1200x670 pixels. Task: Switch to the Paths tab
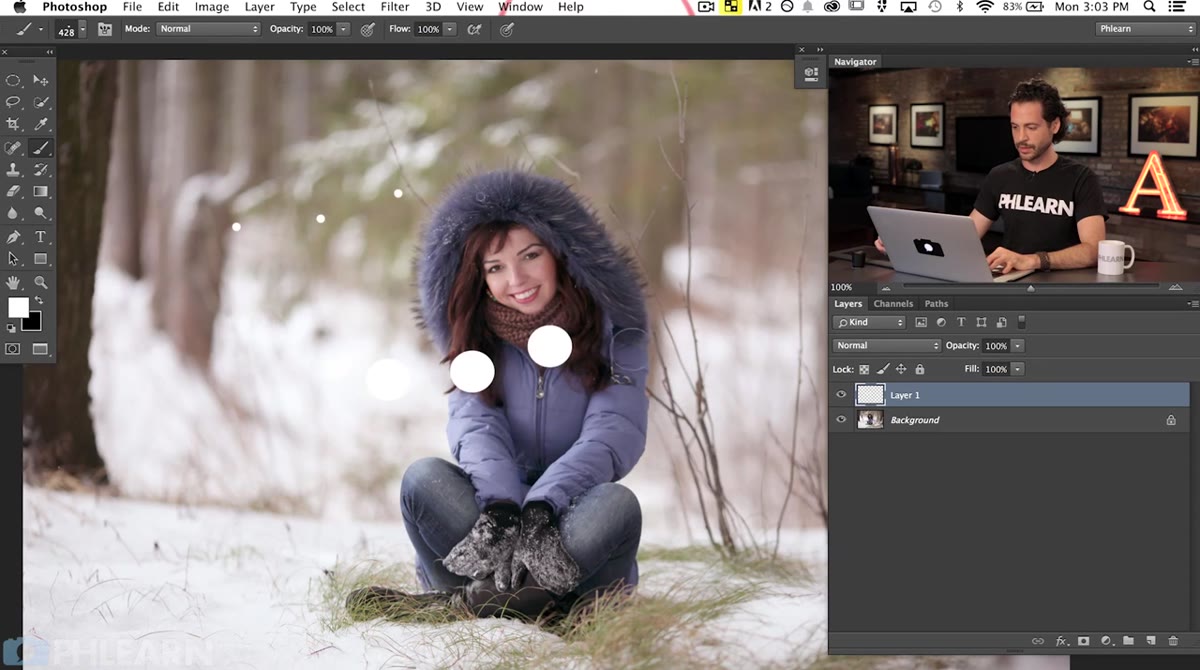(936, 304)
